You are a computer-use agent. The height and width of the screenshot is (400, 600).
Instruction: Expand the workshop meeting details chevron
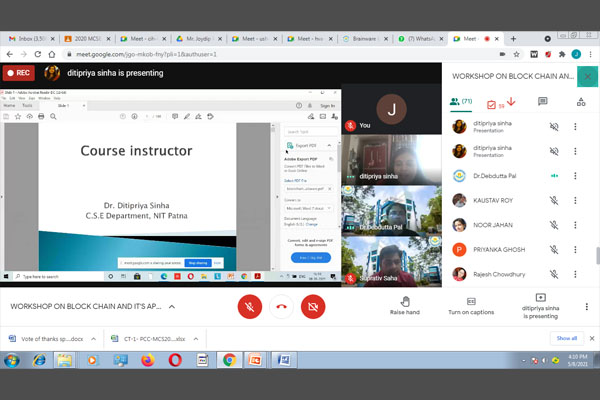coord(172,306)
